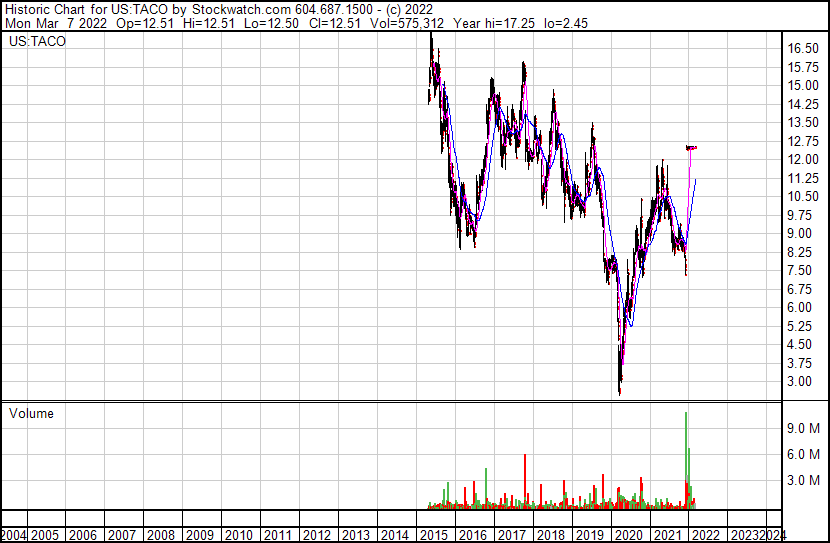Click the 'Op=12.51' open value
830x543 pixels.
[x=145, y=23]
